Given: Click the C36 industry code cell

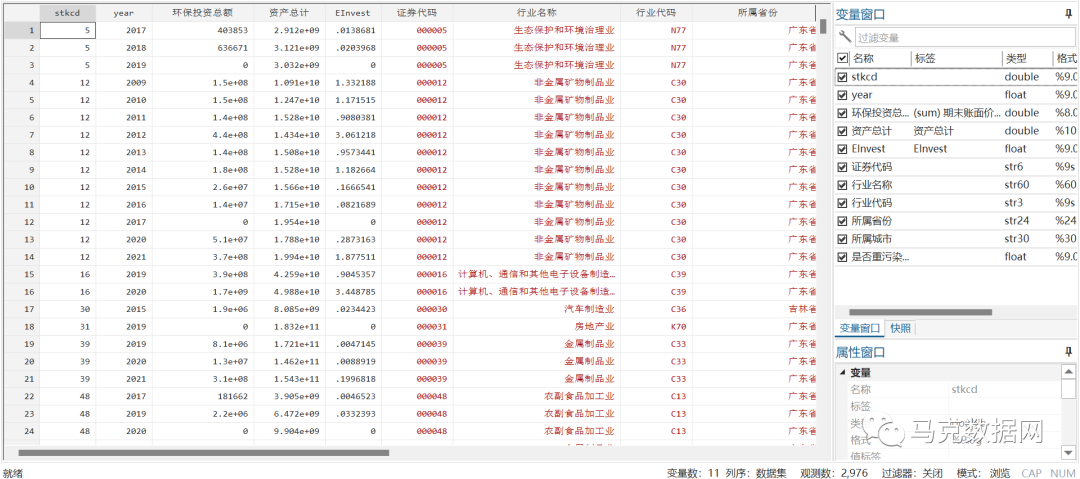Looking at the screenshot, I should pos(656,309).
